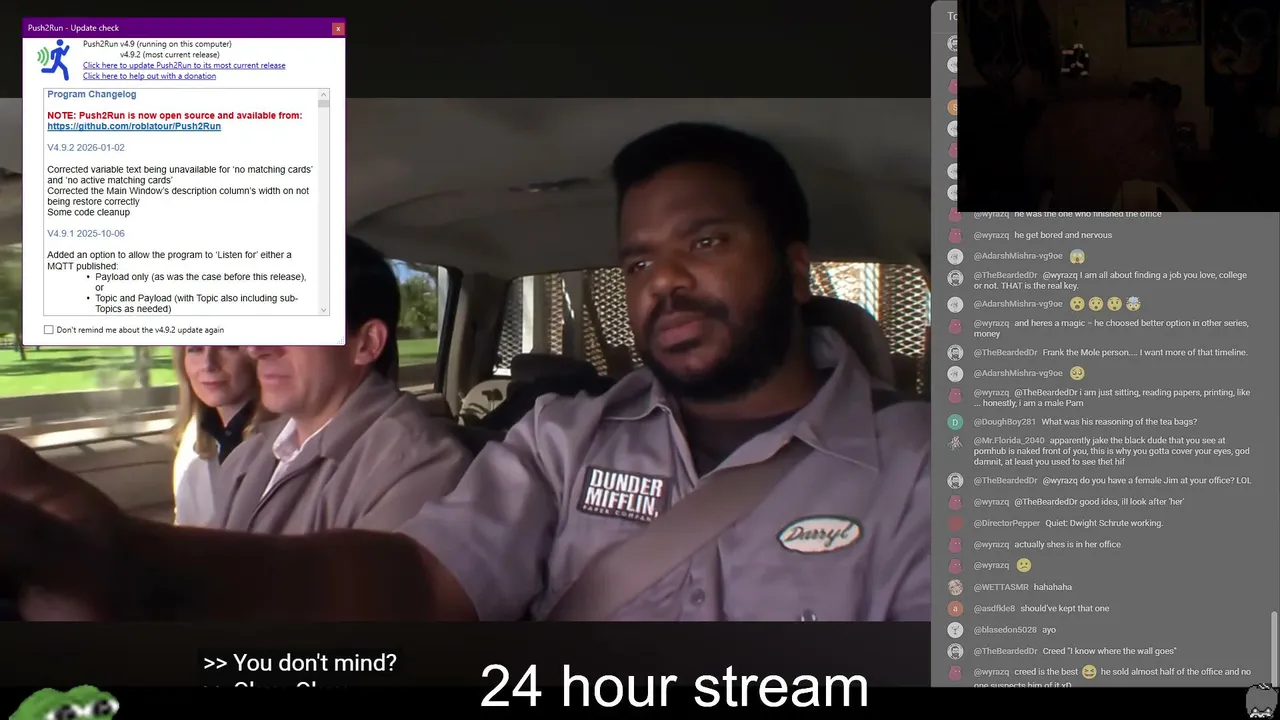1280x720 pixels.
Task: Click wyrazq avatar beside 'and heres a magic'
Action: (x=955, y=324)
